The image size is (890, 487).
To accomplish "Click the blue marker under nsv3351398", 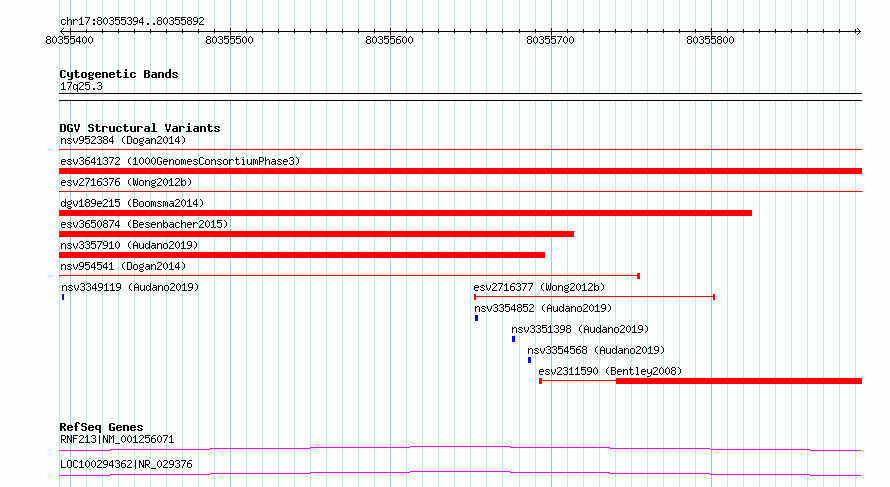I will click(x=513, y=339).
